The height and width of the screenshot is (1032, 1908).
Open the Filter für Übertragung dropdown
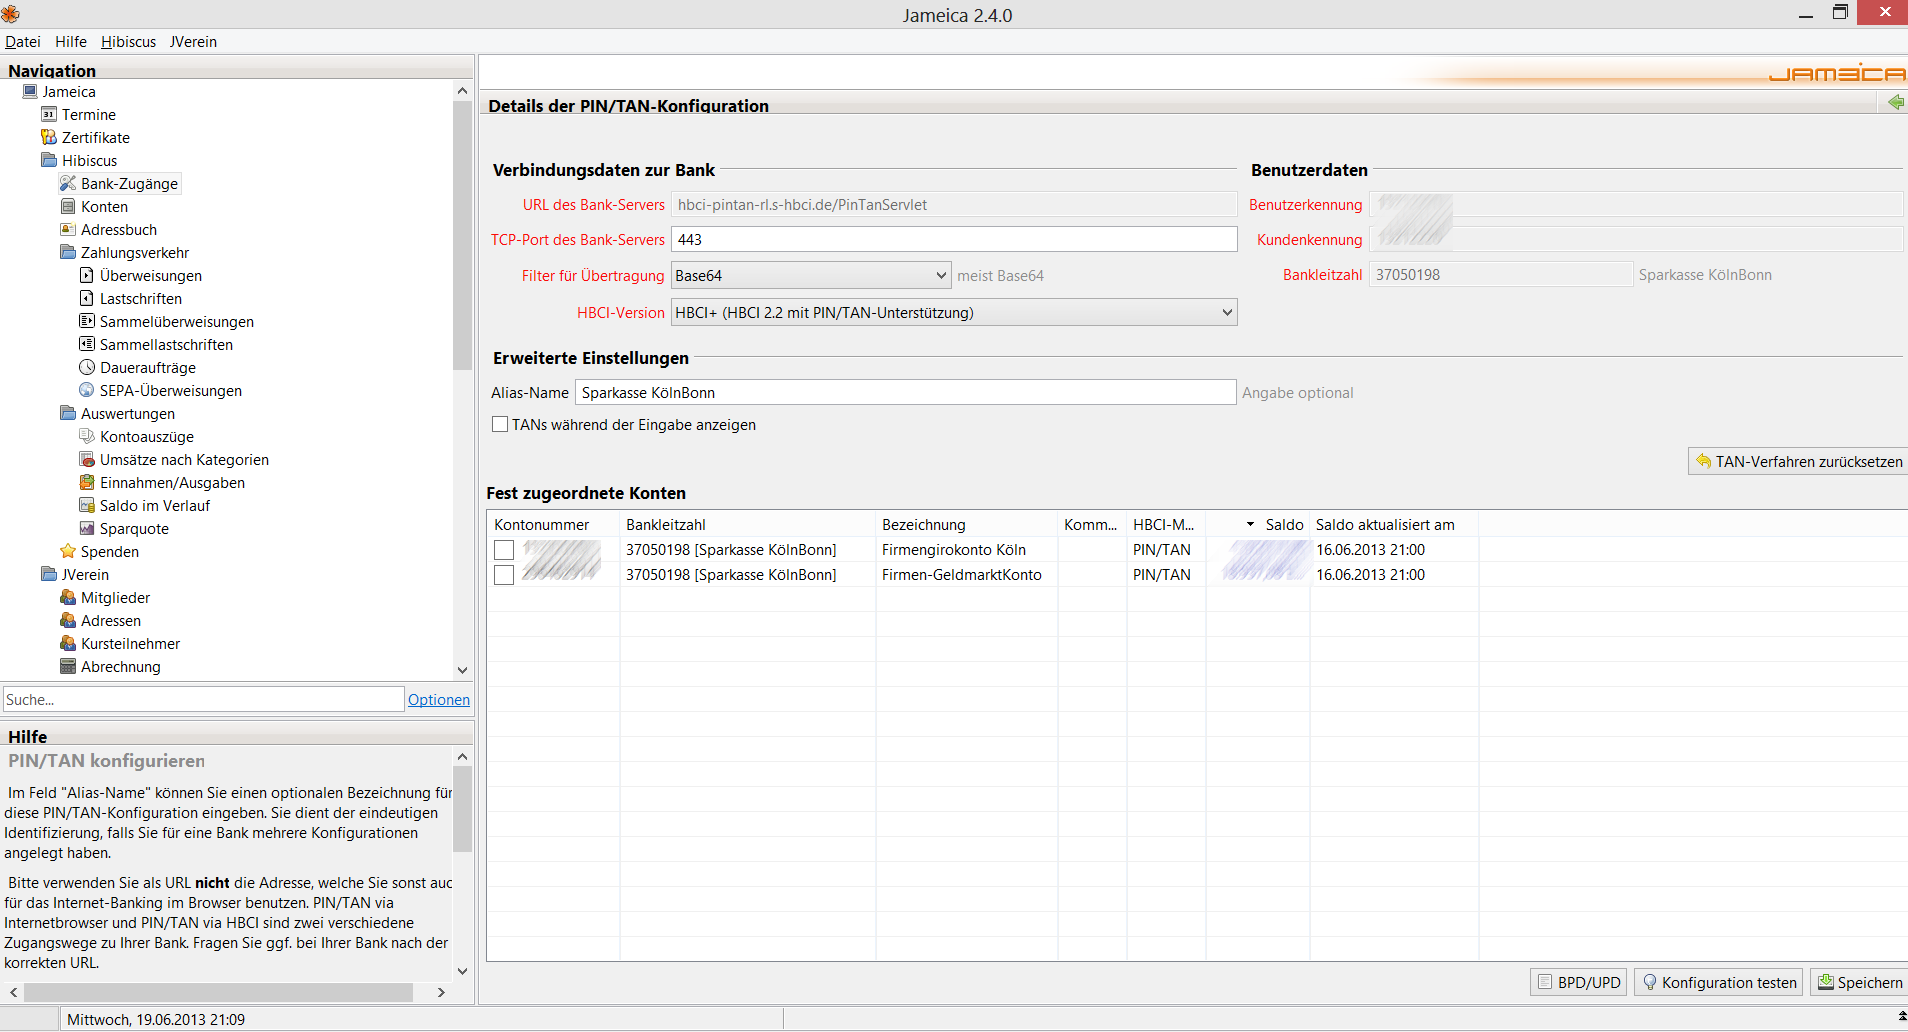click(x=811, y=275)
